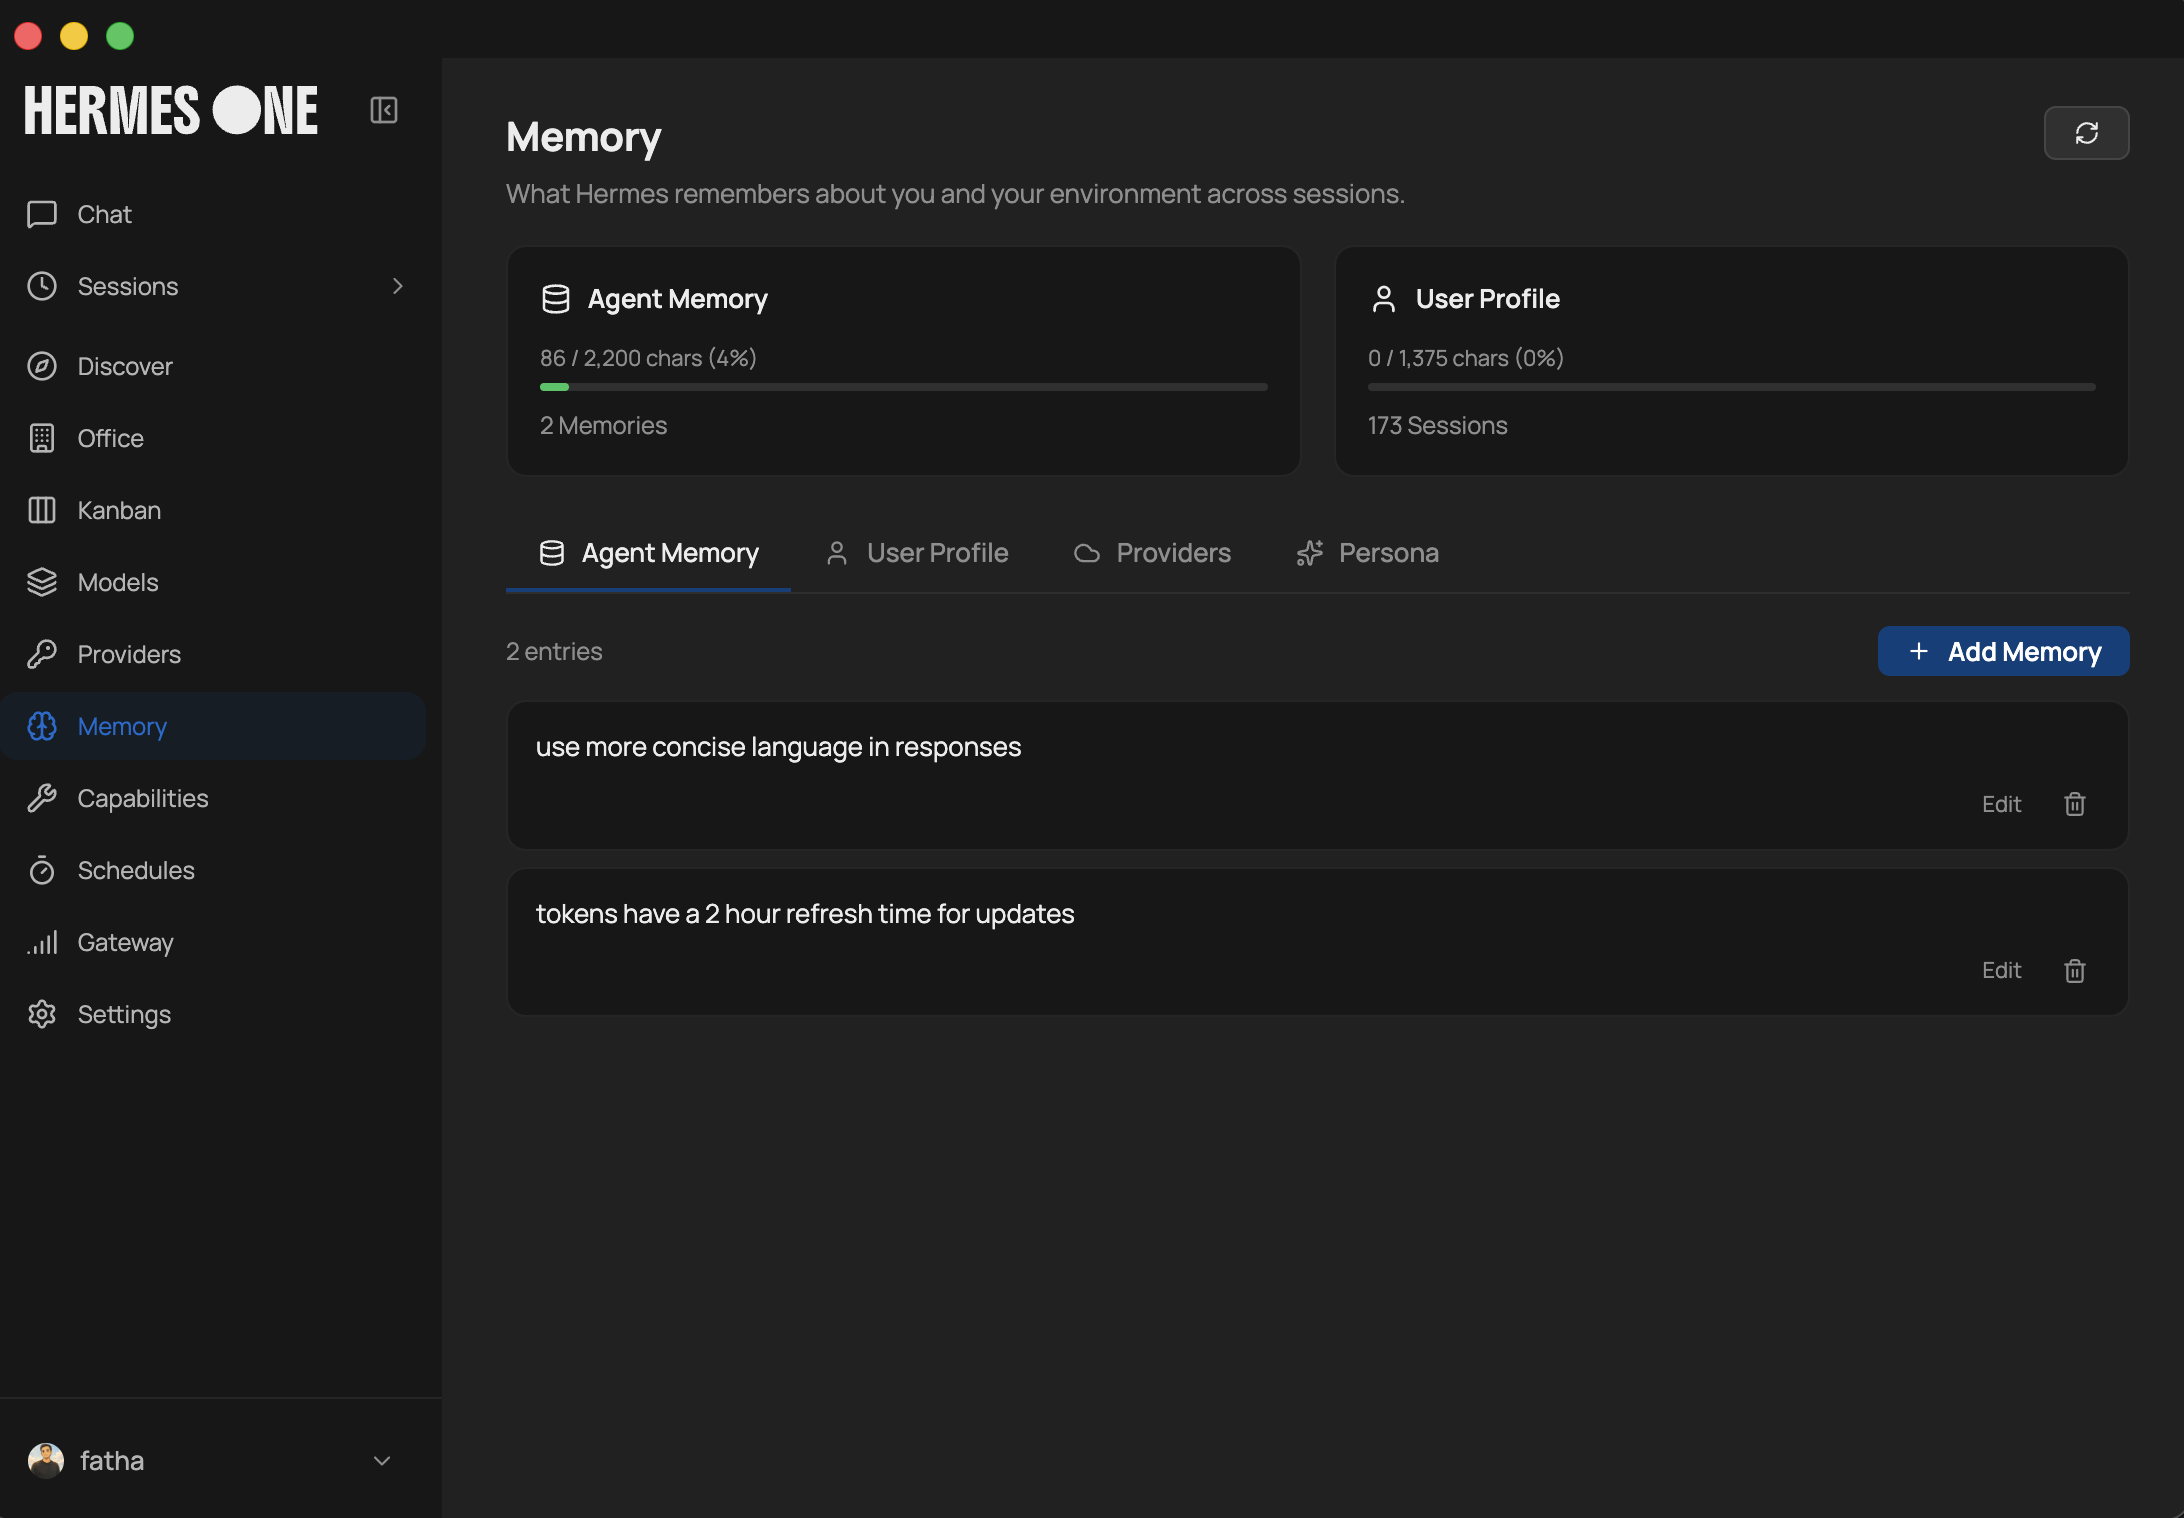The width and height of the screenshot is (2184, 1518).
Task: Click the 'What Hermes remembers' description text
Action: [955, 194]
